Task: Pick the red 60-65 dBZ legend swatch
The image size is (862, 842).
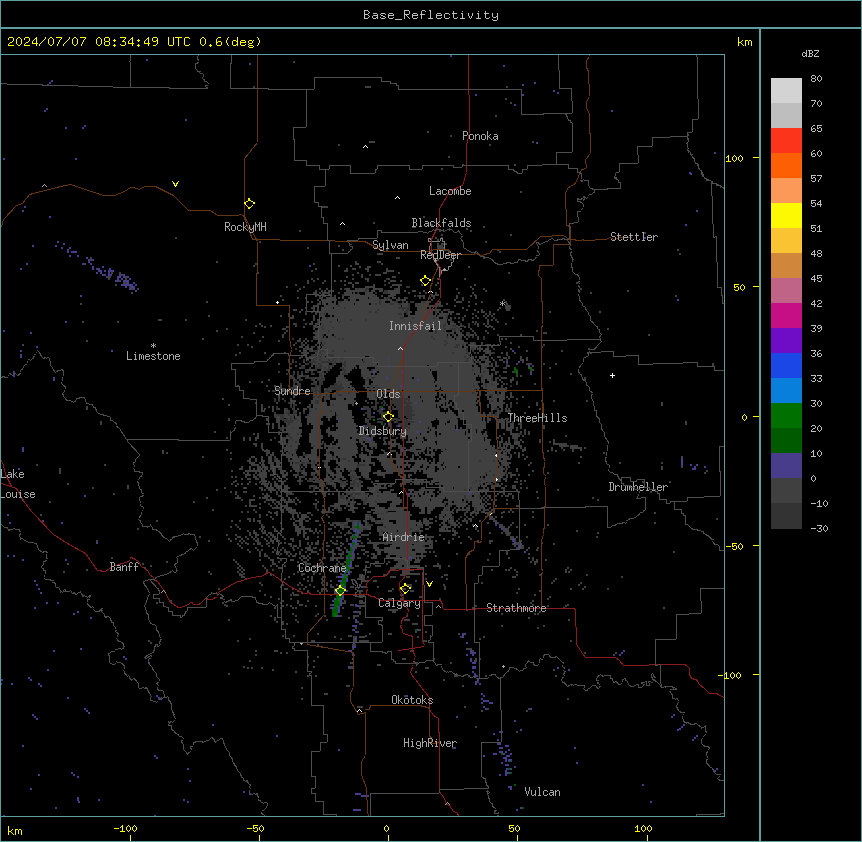Action: pyautogui.click(x=786, y=141)
